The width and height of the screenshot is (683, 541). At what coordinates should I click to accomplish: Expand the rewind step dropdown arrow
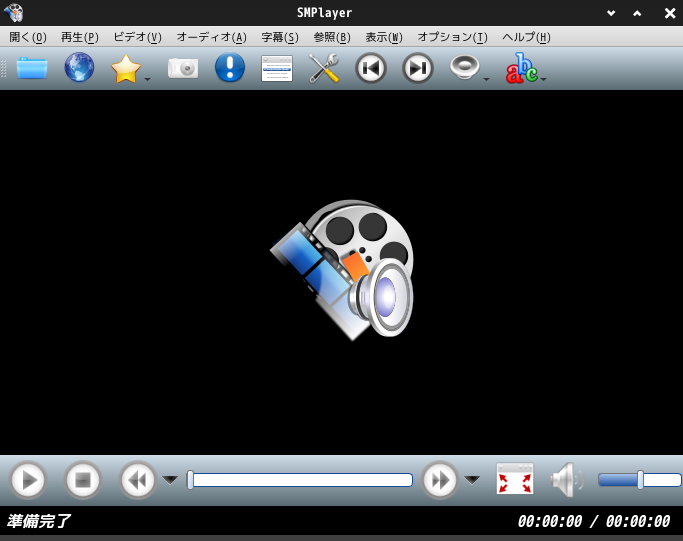[x=170, y=480]
